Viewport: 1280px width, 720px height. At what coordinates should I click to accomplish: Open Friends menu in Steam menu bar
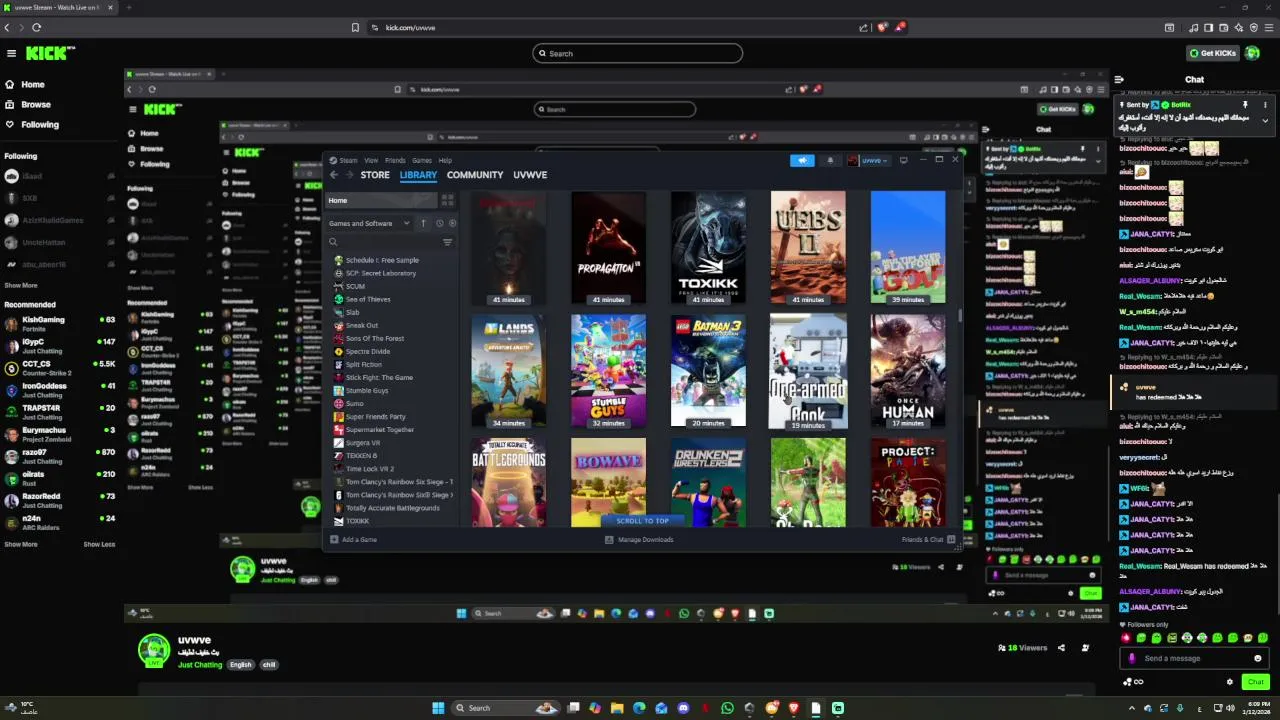[395, 160]
